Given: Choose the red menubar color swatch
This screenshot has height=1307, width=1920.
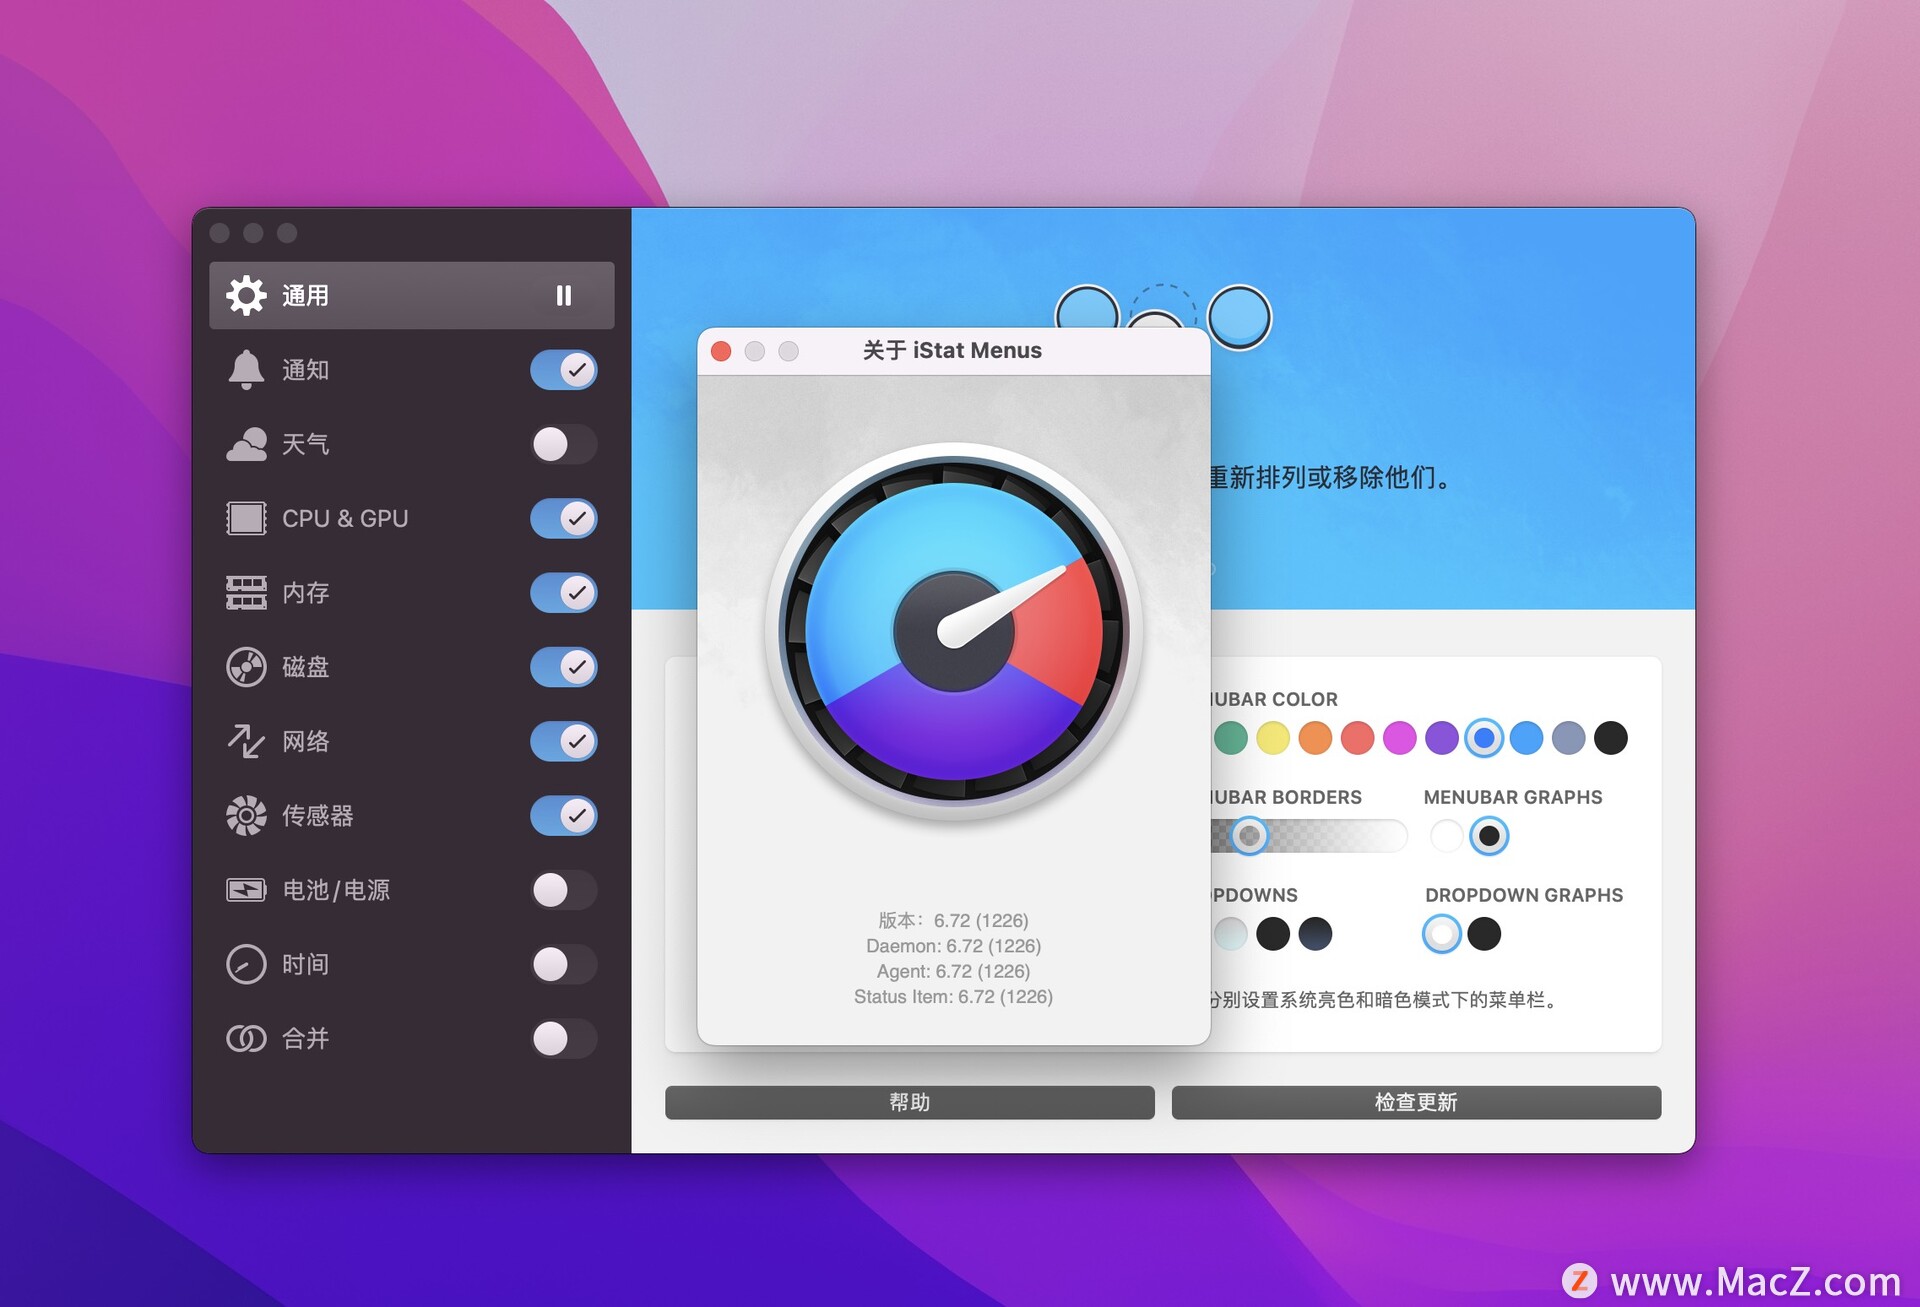Looking at the screenshot, I should pyautogui.click(x=1357, y=738).
